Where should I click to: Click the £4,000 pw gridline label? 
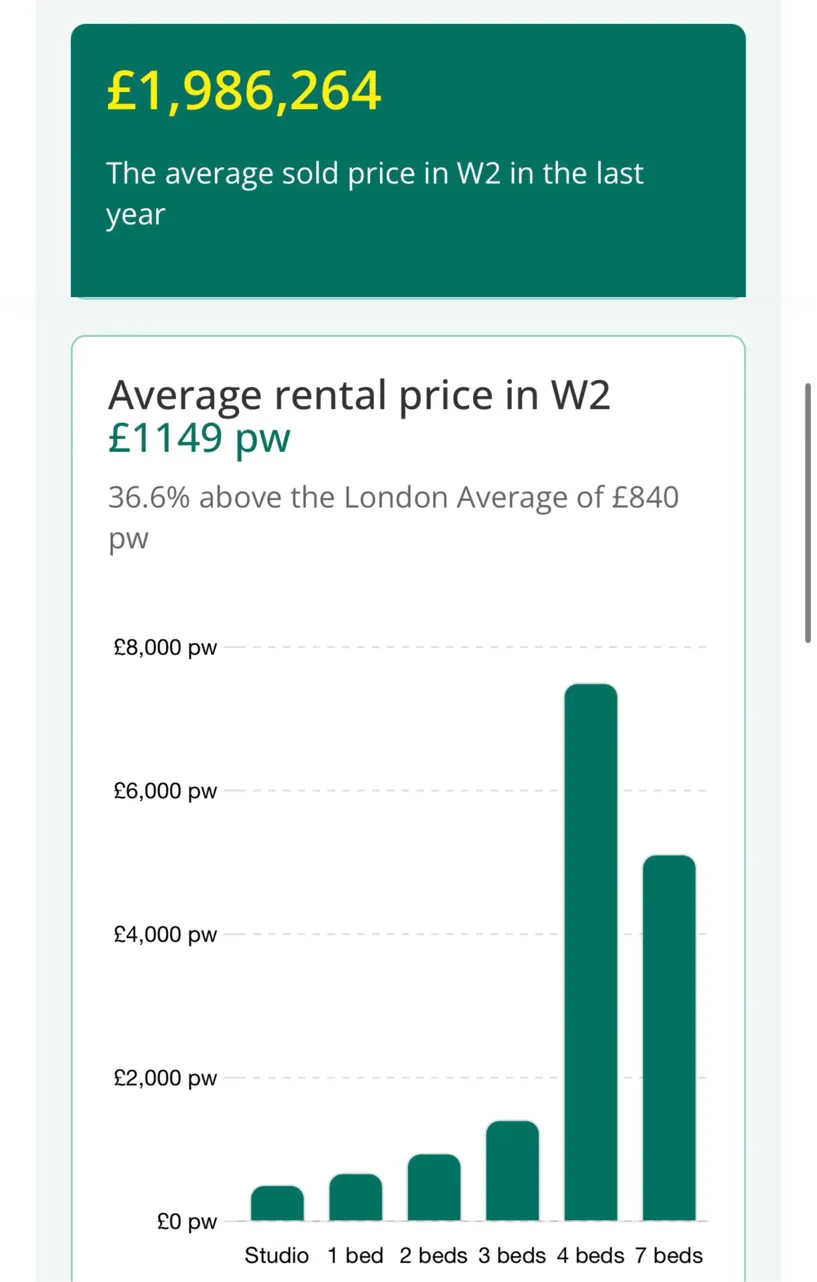[x=165, y=935]
